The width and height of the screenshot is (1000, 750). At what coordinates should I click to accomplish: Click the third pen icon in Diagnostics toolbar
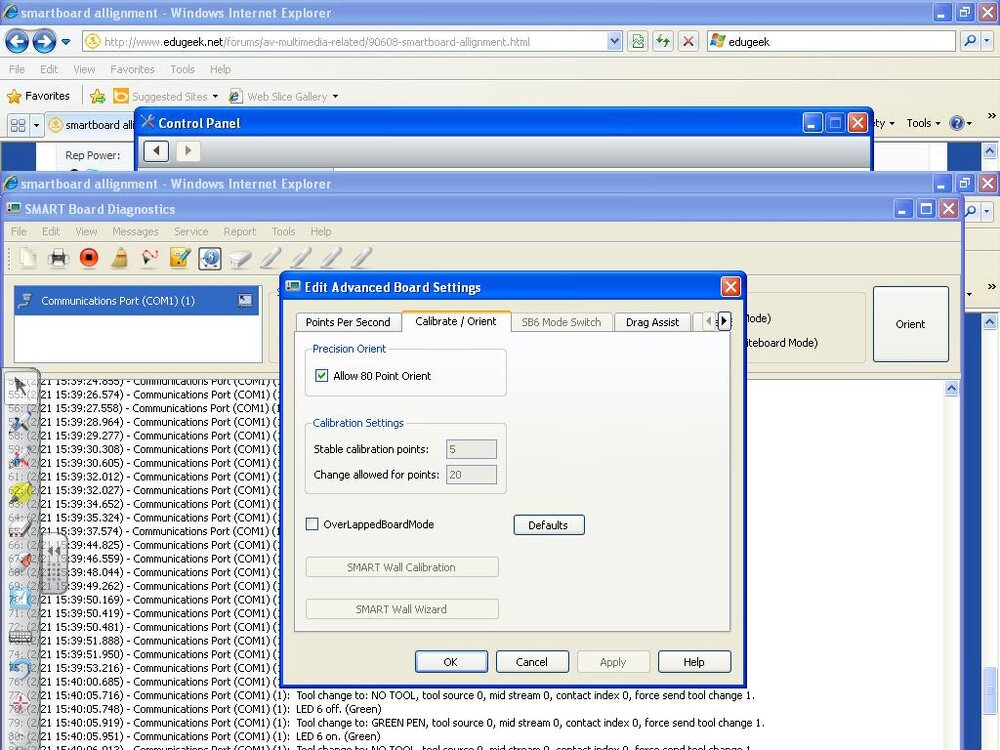(x=330, y=258)
